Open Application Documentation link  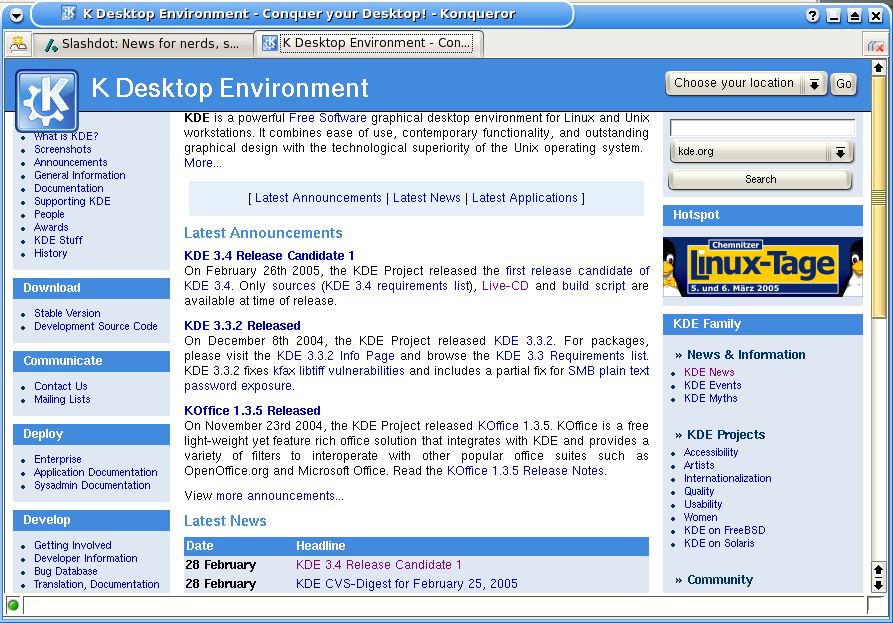click(96, 472)
